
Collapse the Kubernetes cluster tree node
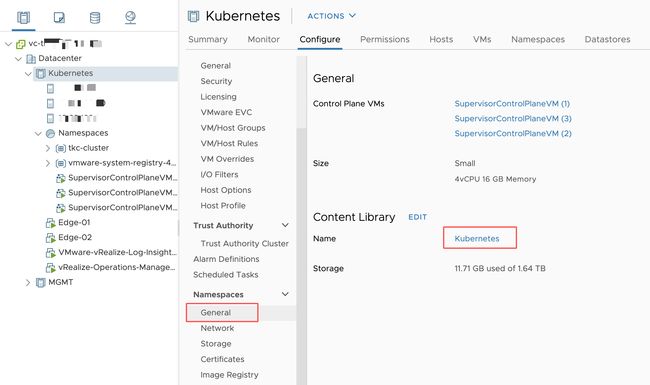(x=28, y=74)
